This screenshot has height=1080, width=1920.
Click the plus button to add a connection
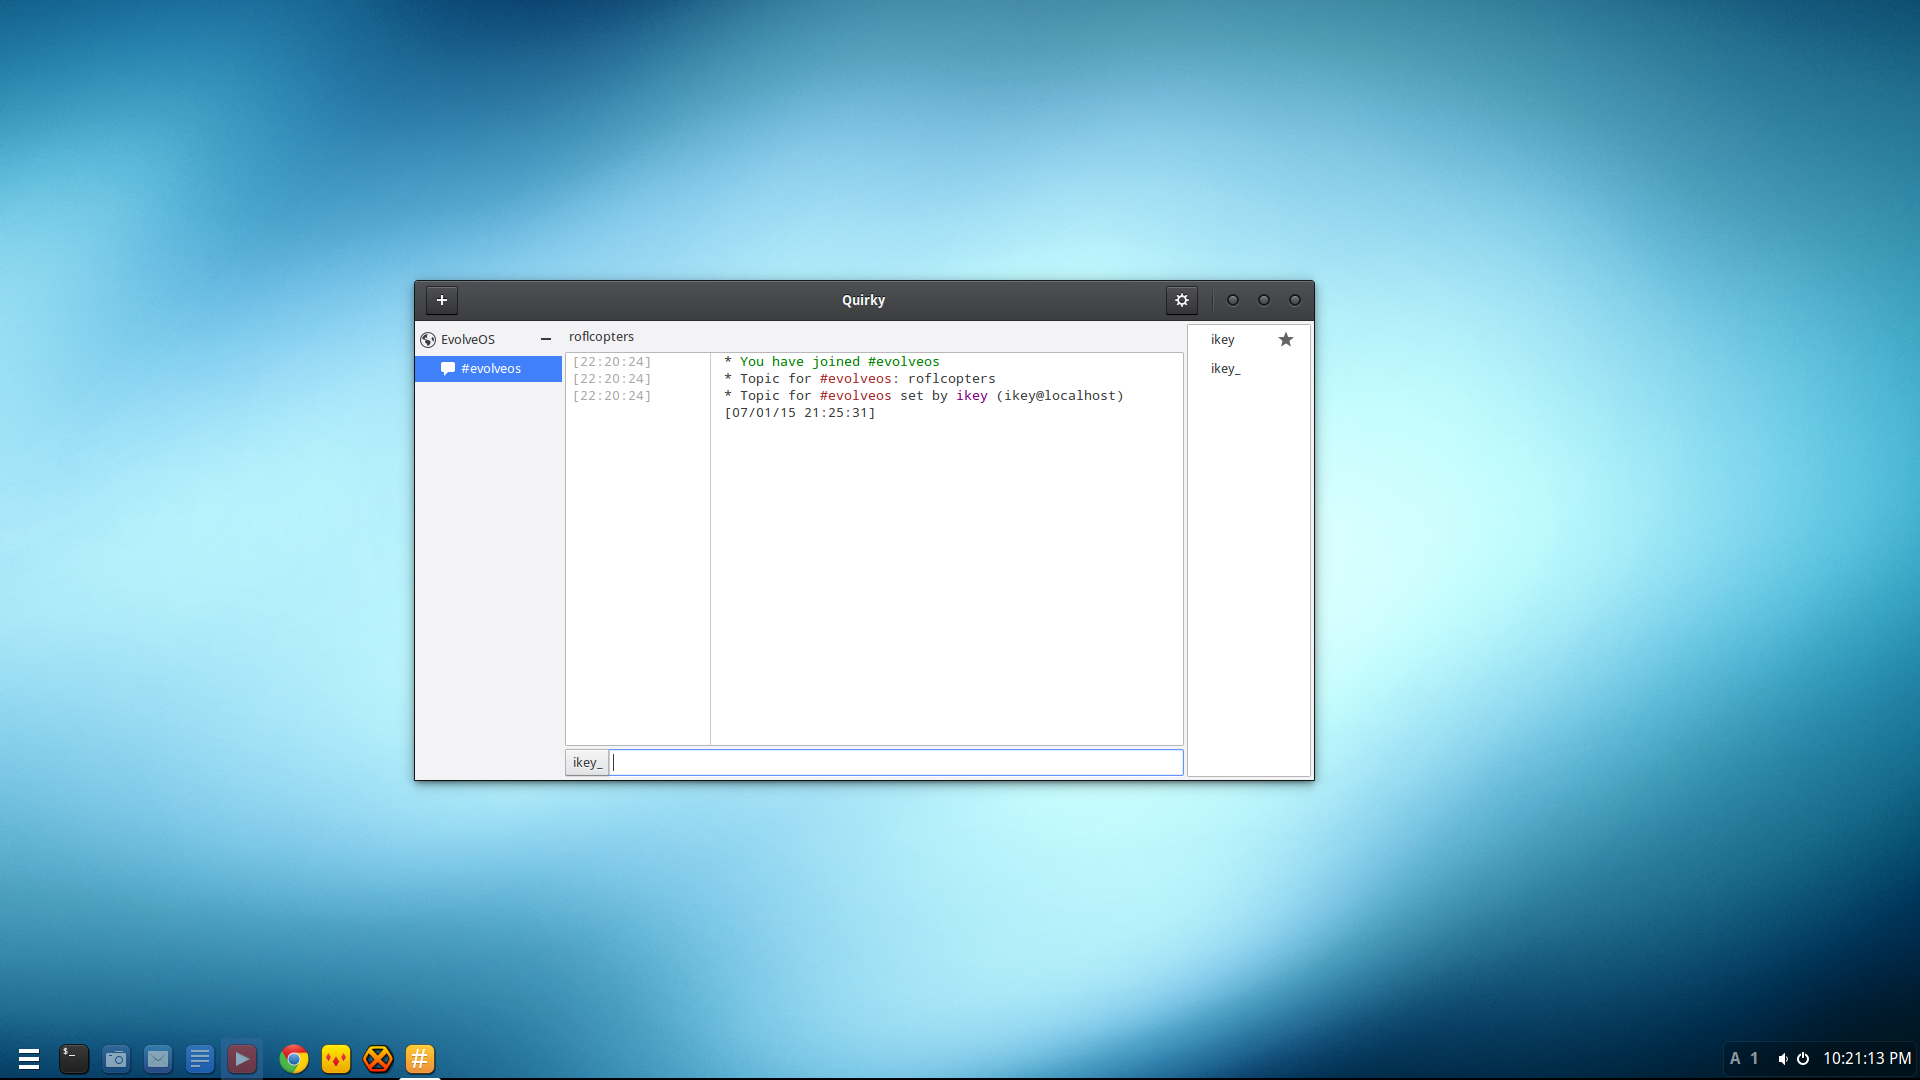[441, 300]
